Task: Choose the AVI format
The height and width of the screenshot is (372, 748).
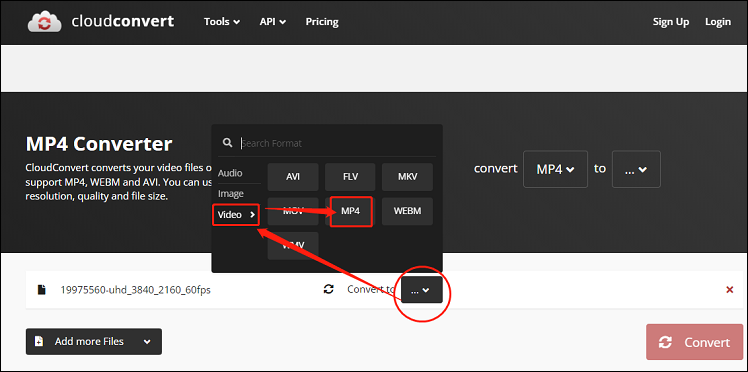Action: [293, 177]
